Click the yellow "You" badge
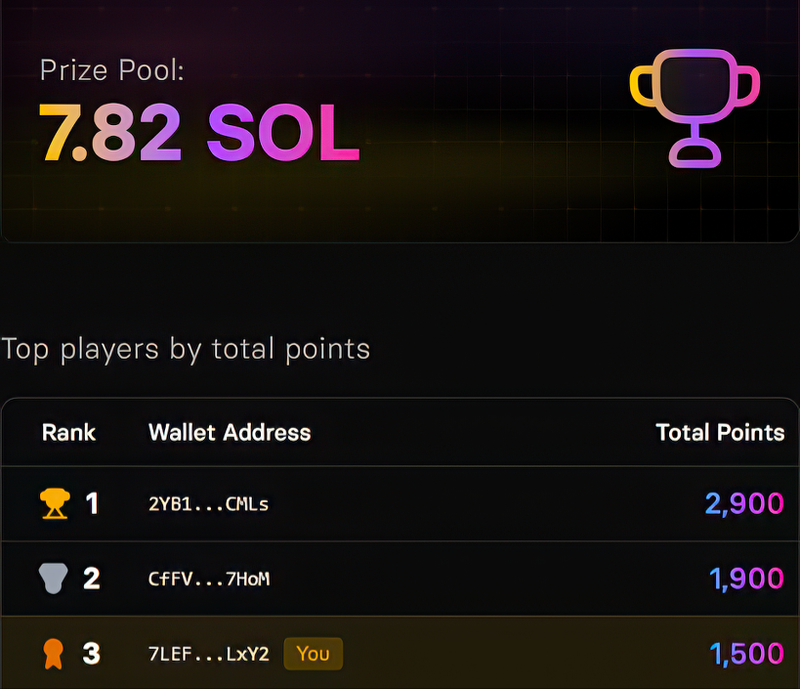800x689 pixels. click(x=313, y=654)
